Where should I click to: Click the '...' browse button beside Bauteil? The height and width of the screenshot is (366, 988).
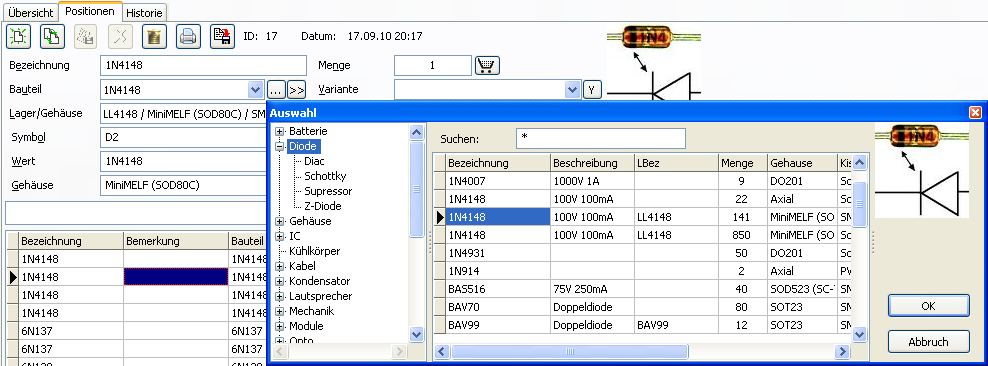277,89
